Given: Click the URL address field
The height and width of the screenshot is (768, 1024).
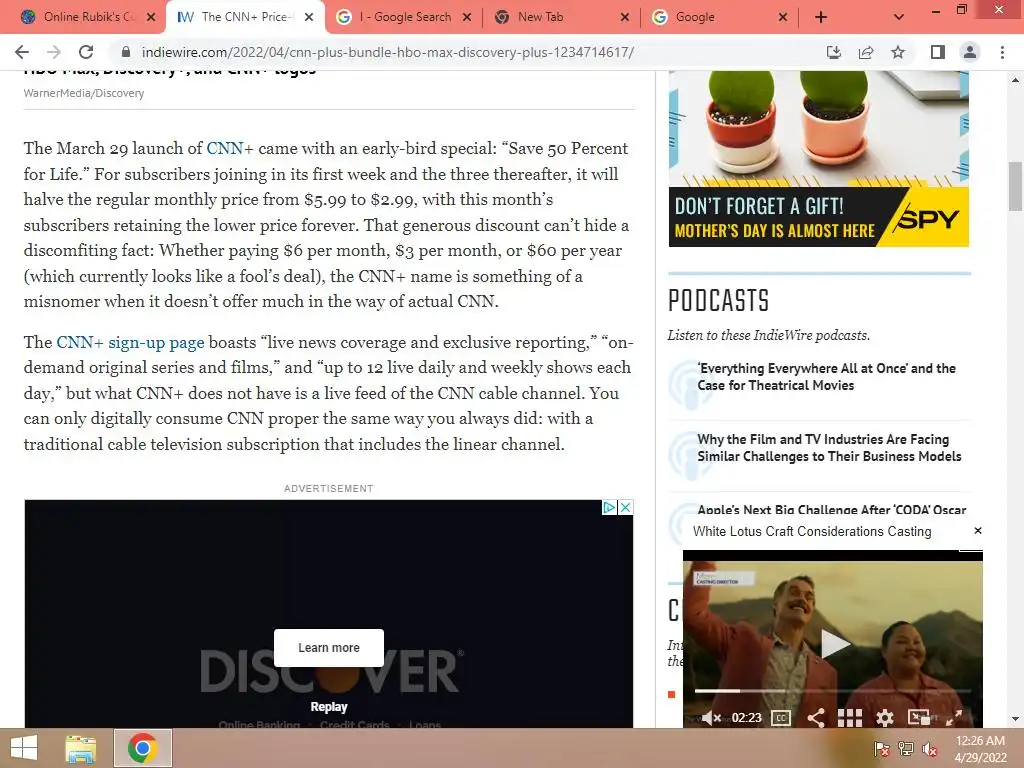Looking at the screenshot, I should [x=387, y=52].
